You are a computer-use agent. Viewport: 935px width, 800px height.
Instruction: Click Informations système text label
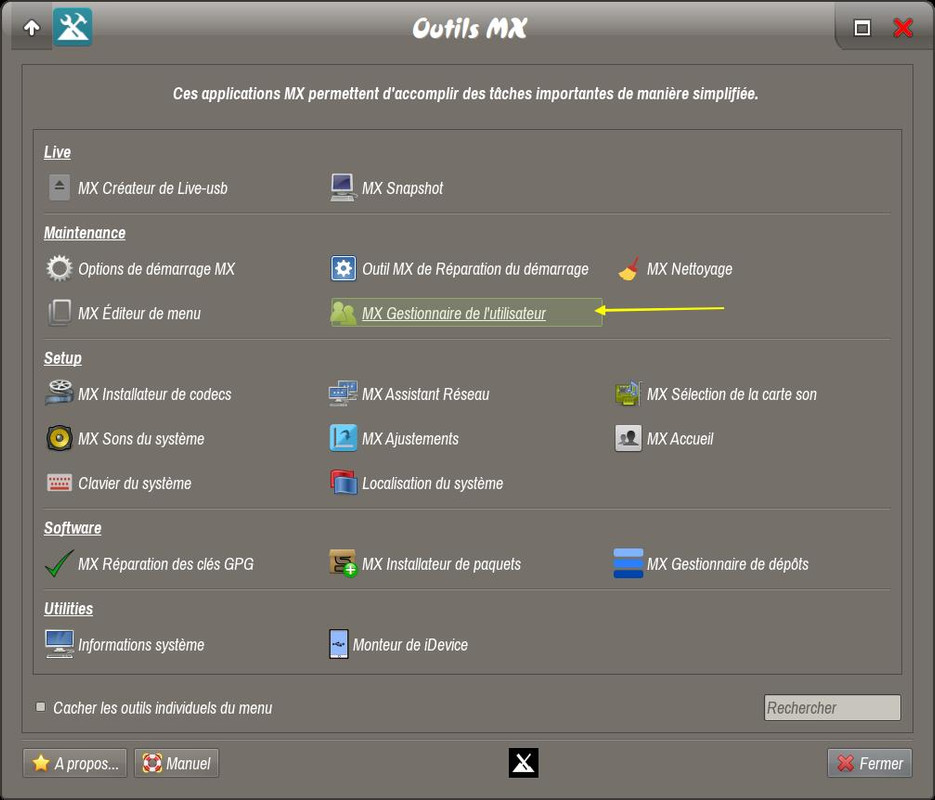tap(141, 644)
